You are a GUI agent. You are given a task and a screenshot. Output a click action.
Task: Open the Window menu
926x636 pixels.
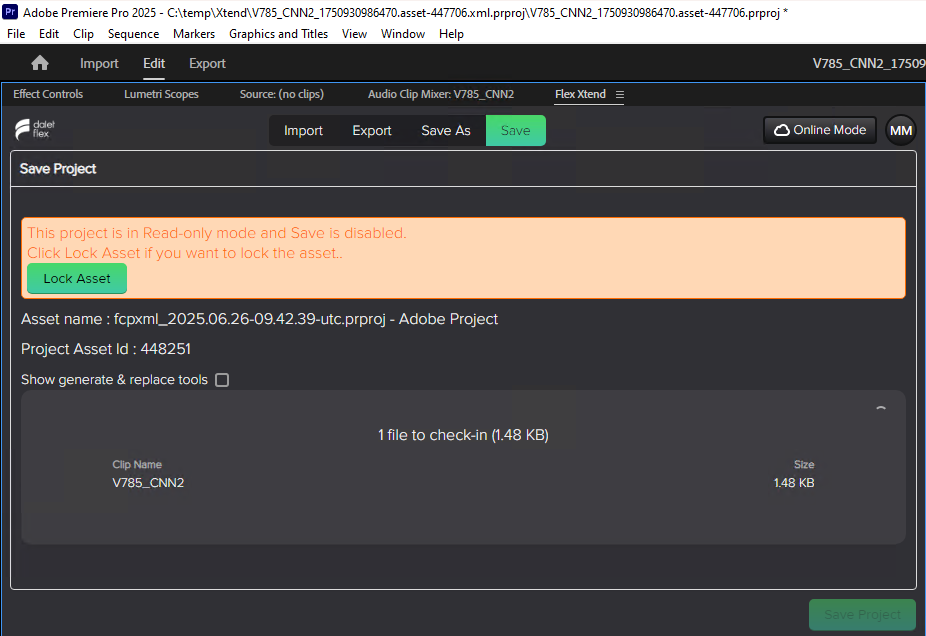(x=403, y=34)
